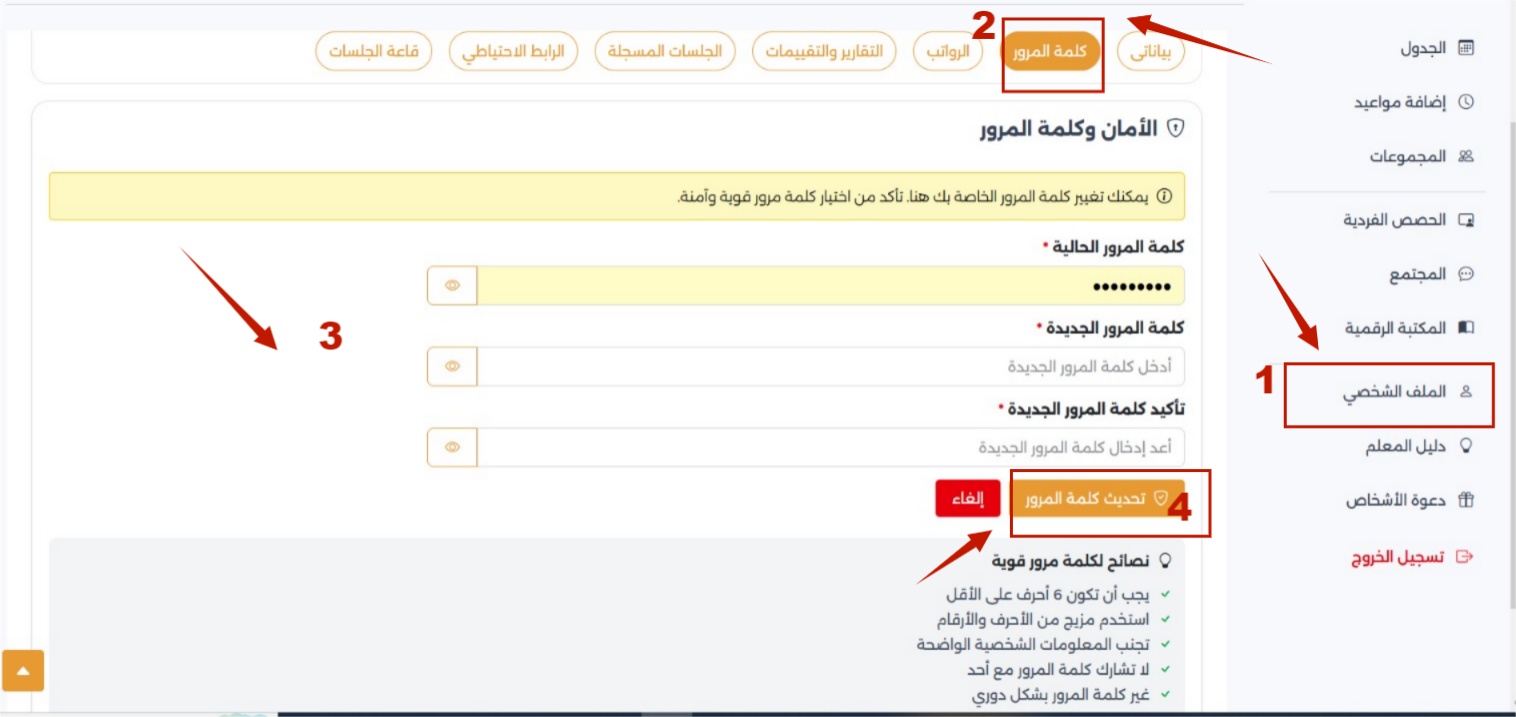Toggle visibility of the new password field
This screenshot has height=717, width=1516.
[x=452, y=367]
